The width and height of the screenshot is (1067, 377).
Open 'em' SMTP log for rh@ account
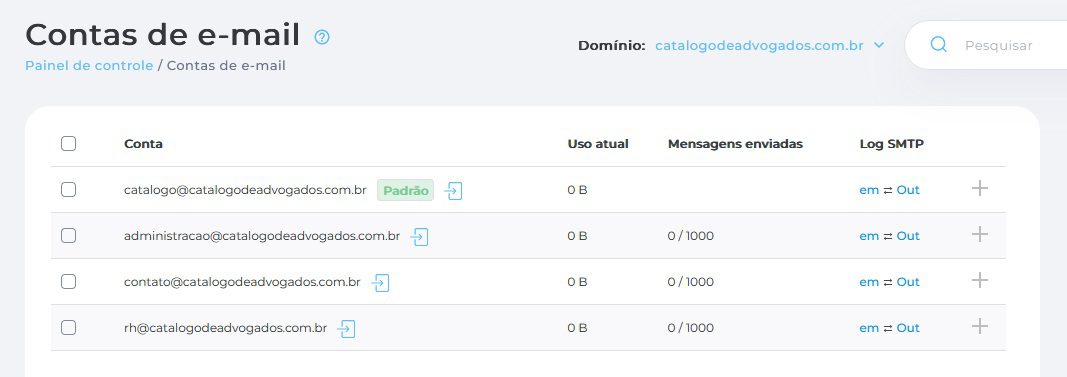(869, 328)
